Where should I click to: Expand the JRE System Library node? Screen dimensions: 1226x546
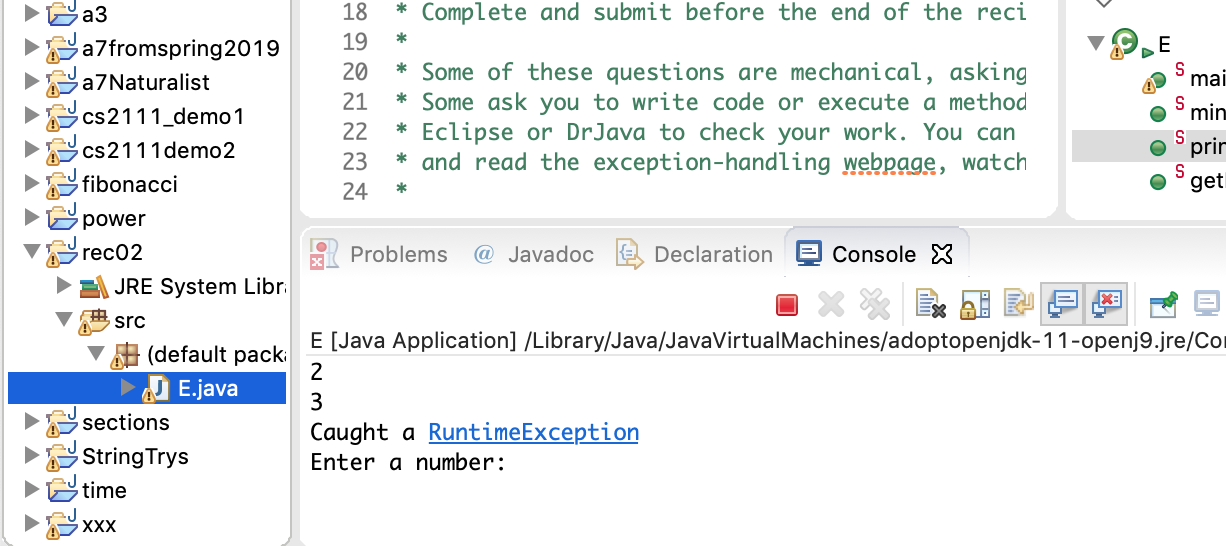click(x=64, y=287)
